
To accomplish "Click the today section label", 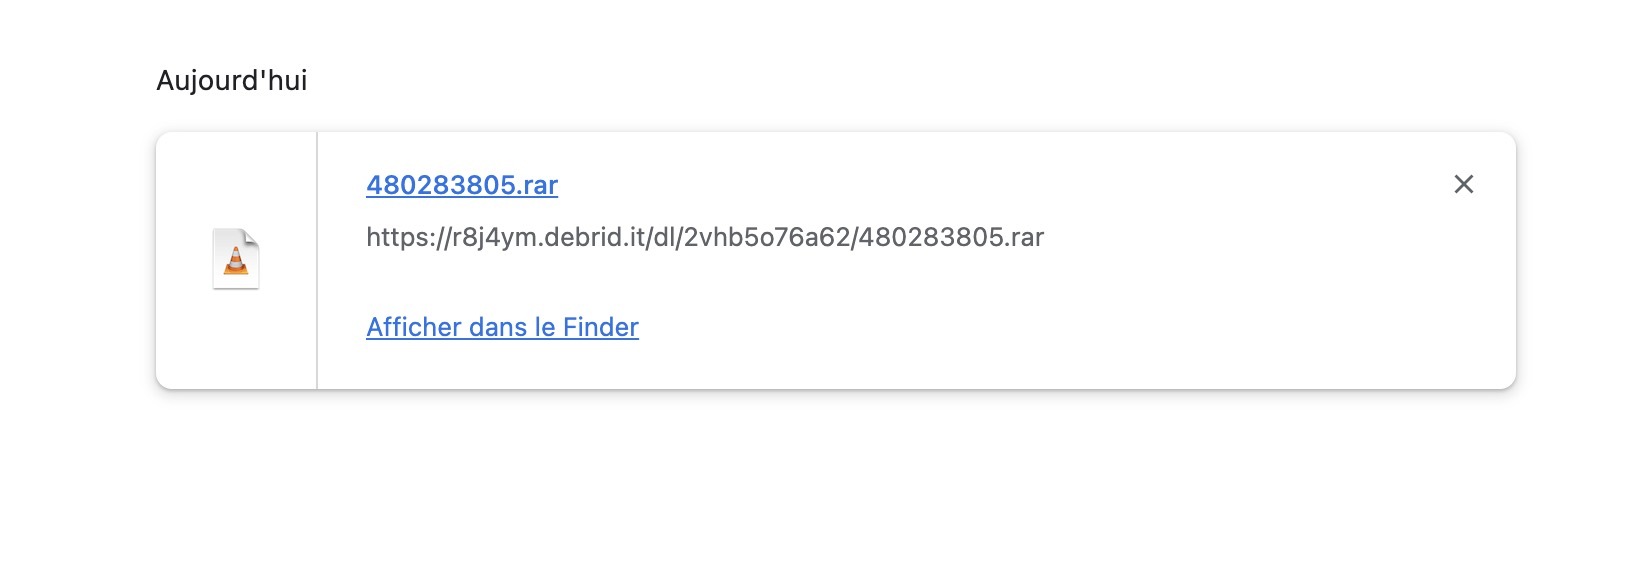I will tap(232, 80).
